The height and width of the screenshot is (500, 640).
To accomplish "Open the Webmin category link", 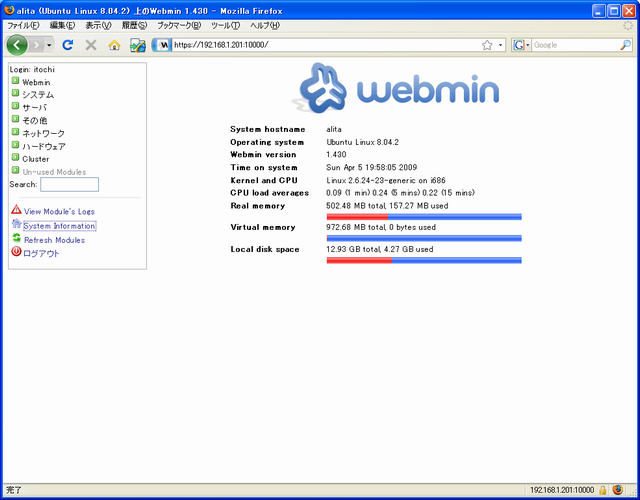I will tap(36, 82).
